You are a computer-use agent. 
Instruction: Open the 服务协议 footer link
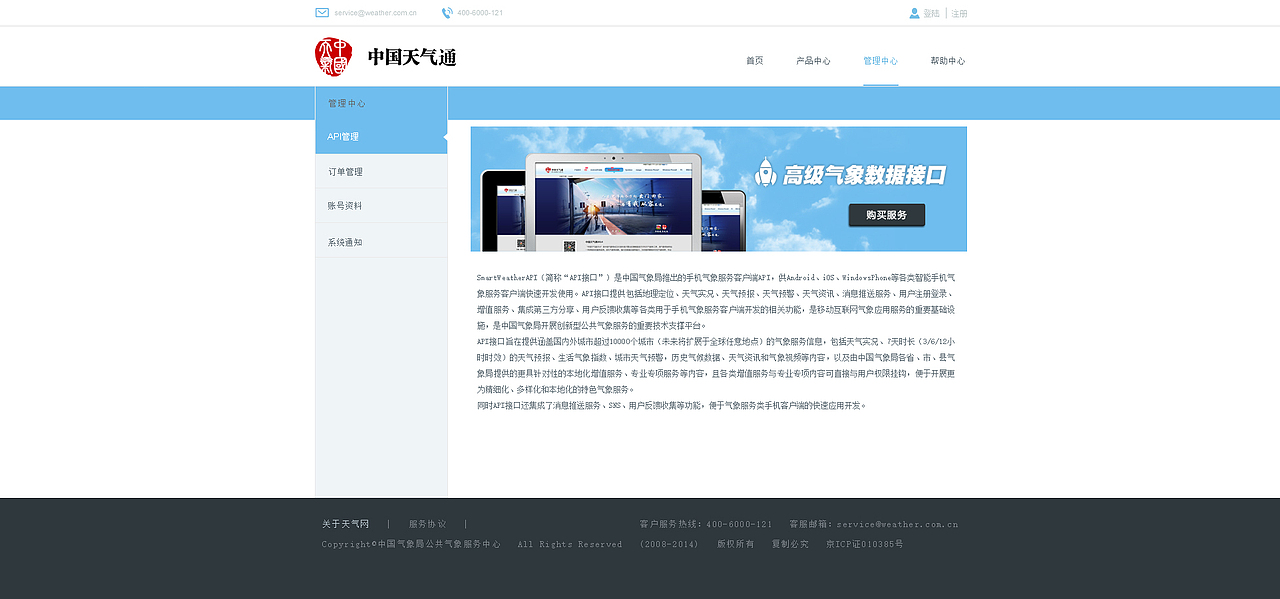coord(428,523)
